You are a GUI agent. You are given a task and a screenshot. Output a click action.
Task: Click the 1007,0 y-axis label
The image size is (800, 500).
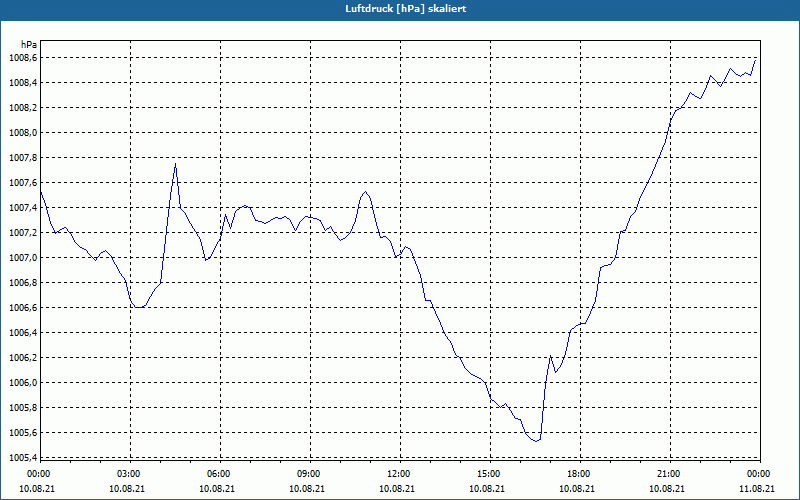[x=22, y=258]
